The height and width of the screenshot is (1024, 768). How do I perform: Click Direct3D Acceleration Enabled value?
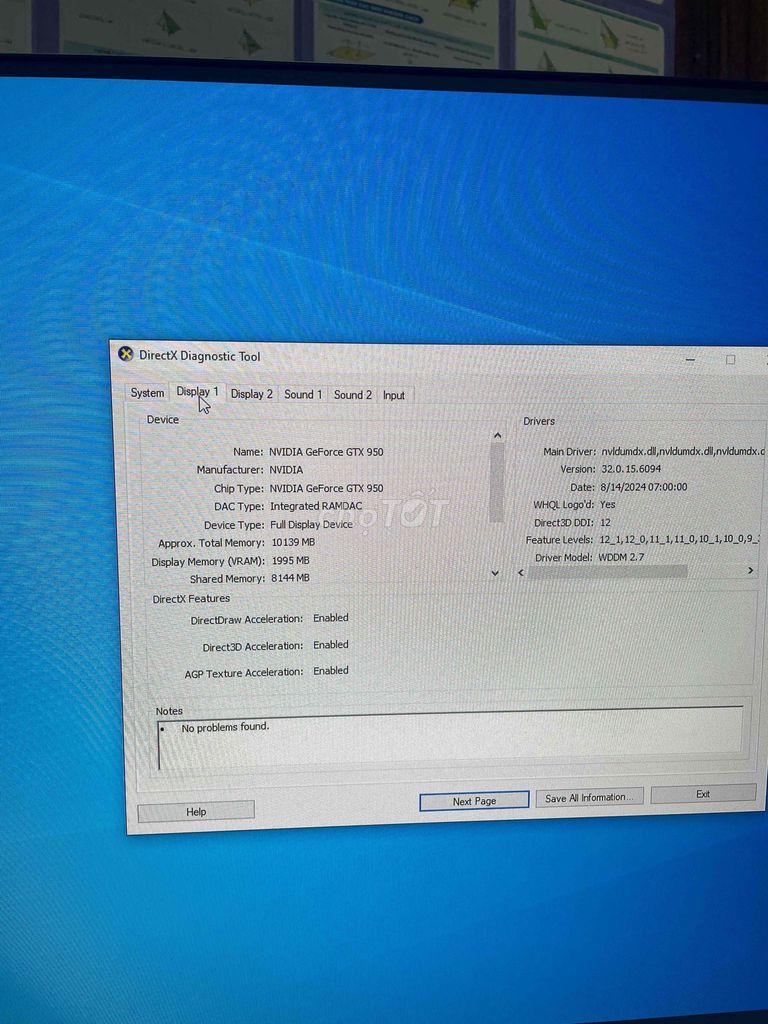coord(330,645)
